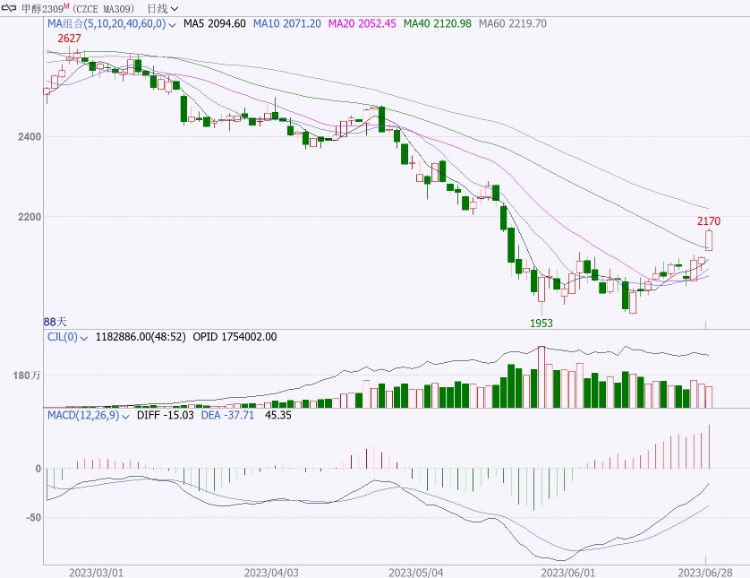Click the 2023/06/28 date label
The width and height of the screenshot is (750, 578).
(x=705, y=572)
